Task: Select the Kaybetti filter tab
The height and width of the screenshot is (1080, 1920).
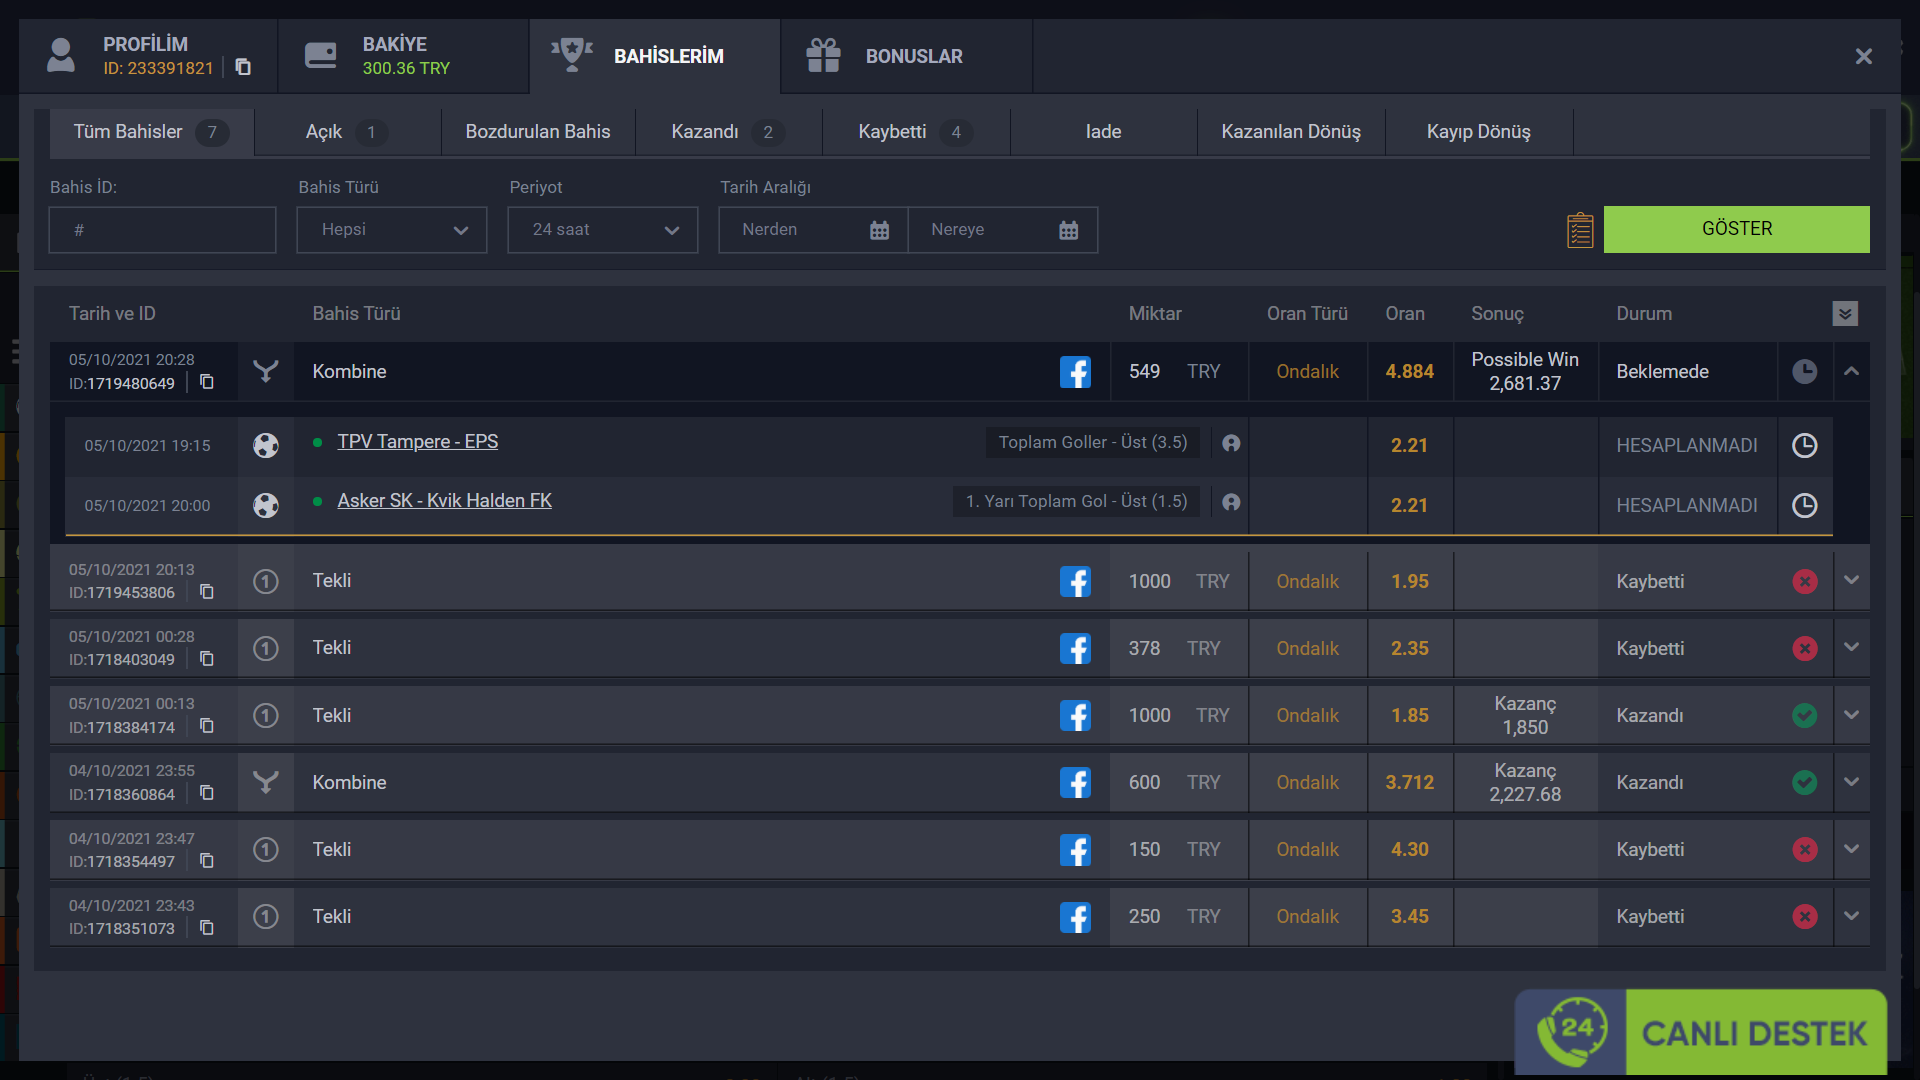Action: pyautogui.click(x=916, y=132)
